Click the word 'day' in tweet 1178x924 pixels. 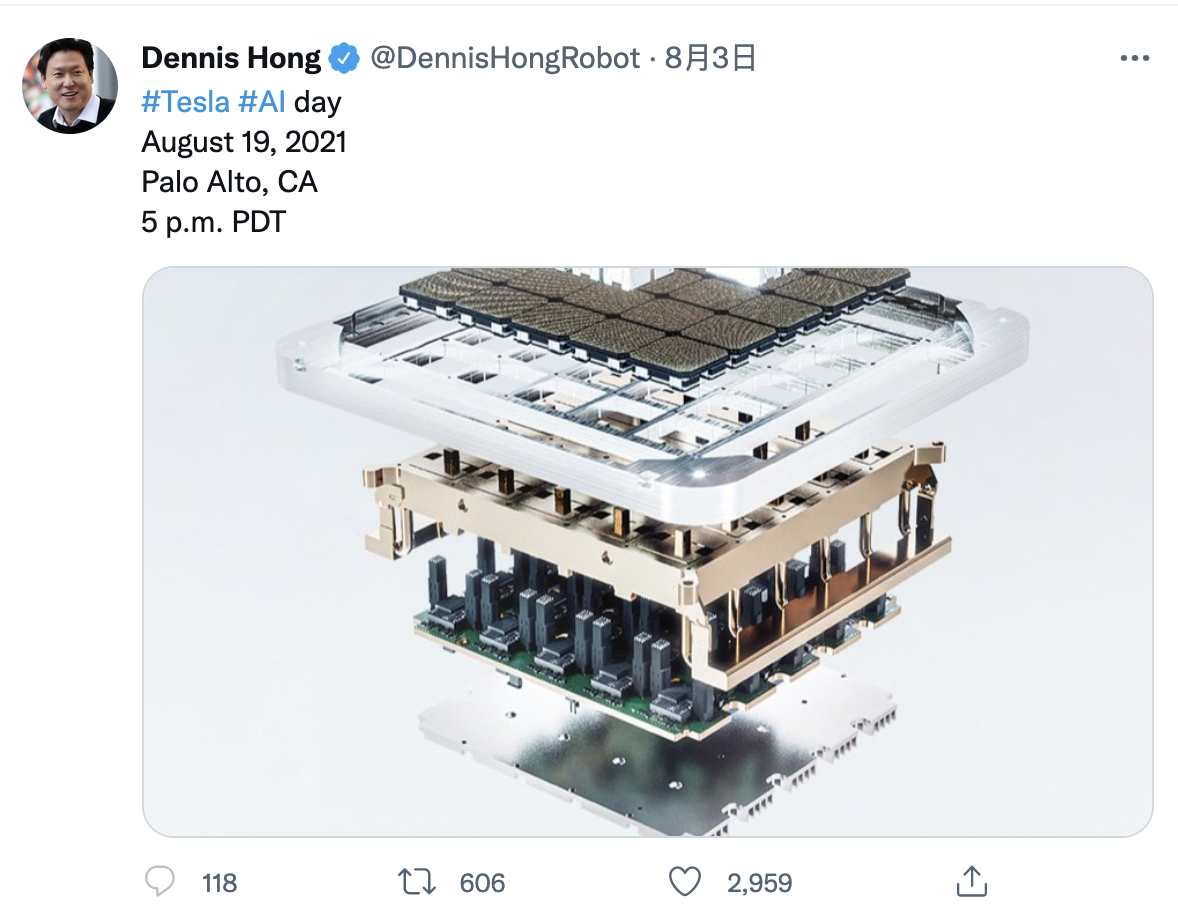318,103
